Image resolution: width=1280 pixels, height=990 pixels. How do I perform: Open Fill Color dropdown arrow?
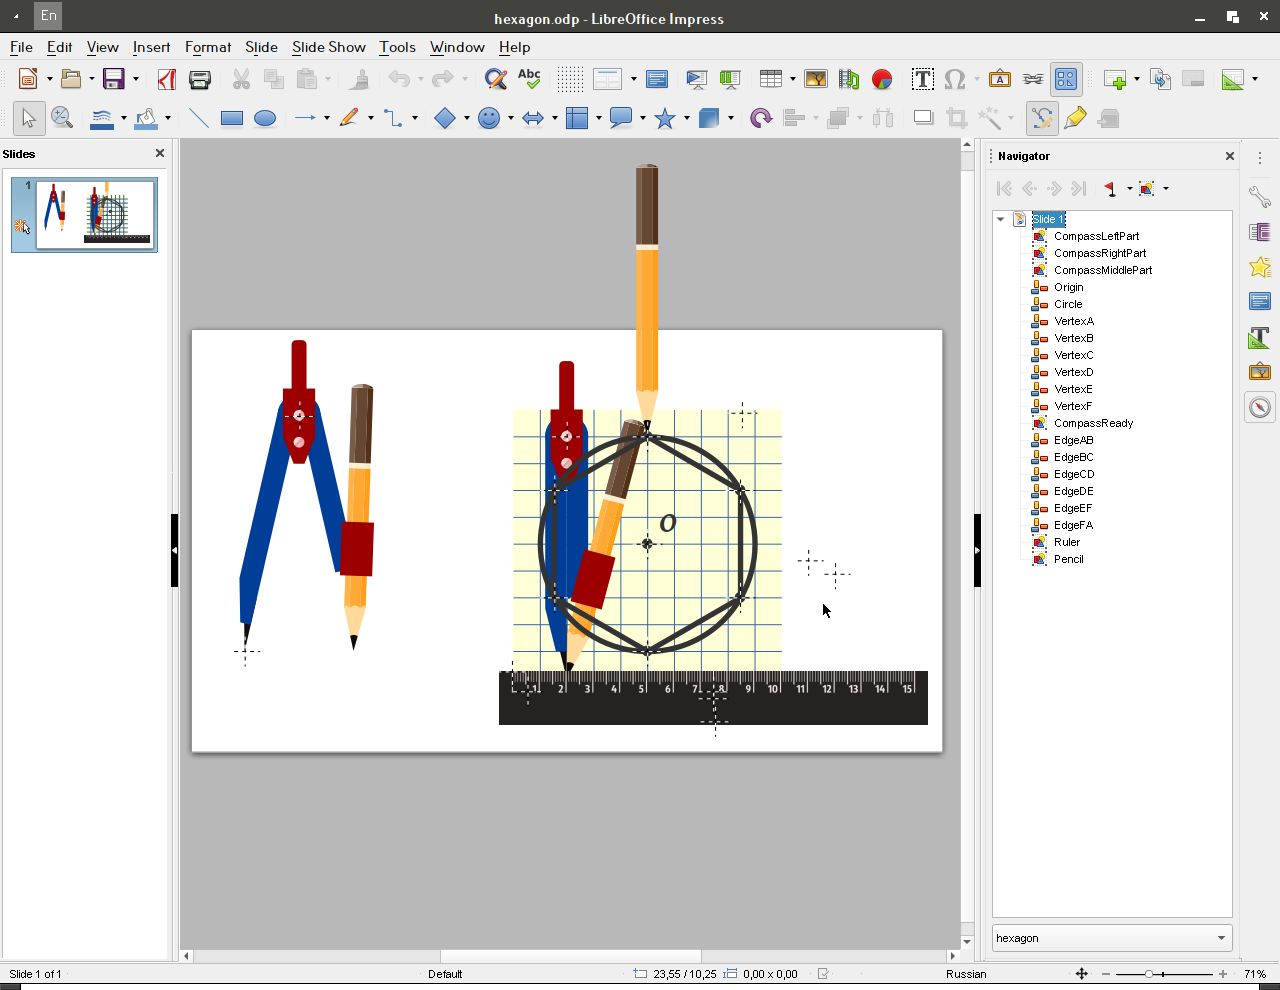(168, 118)
